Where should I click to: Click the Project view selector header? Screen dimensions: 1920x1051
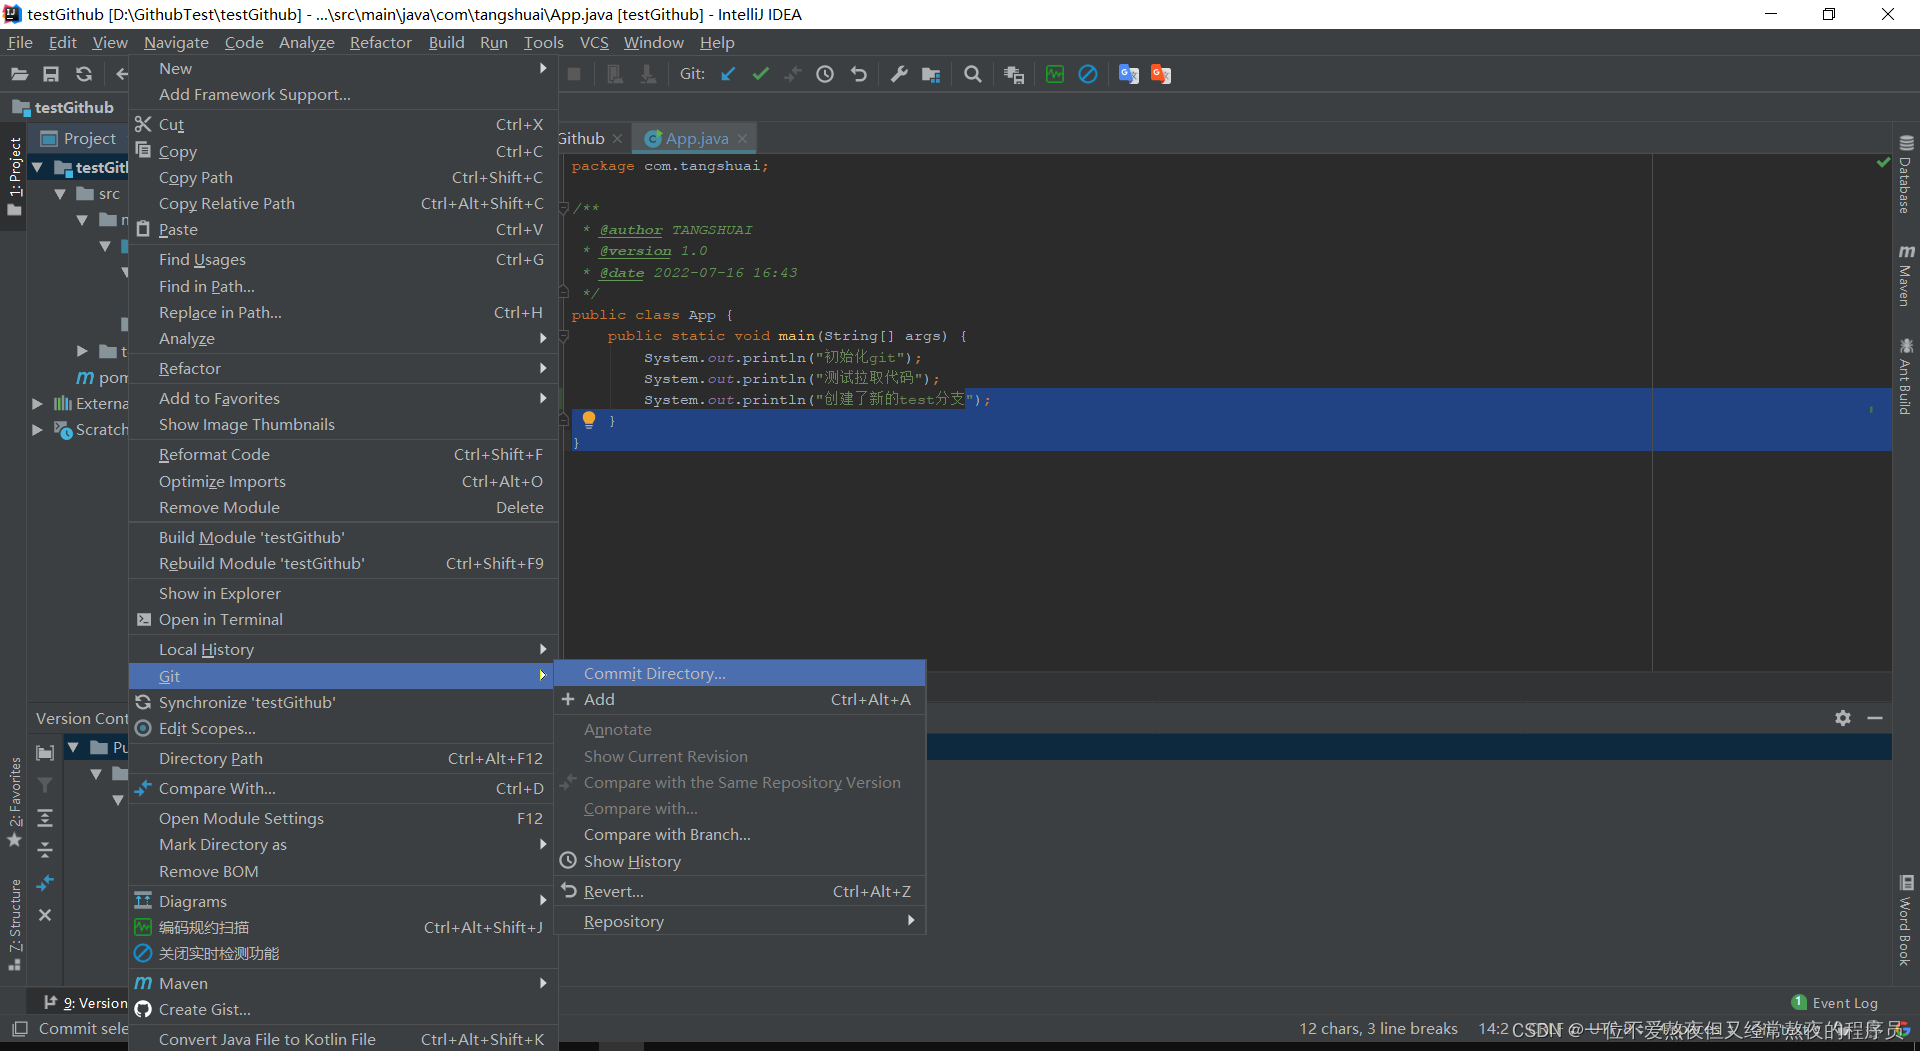pyautogui.click(x=79, y=139)
